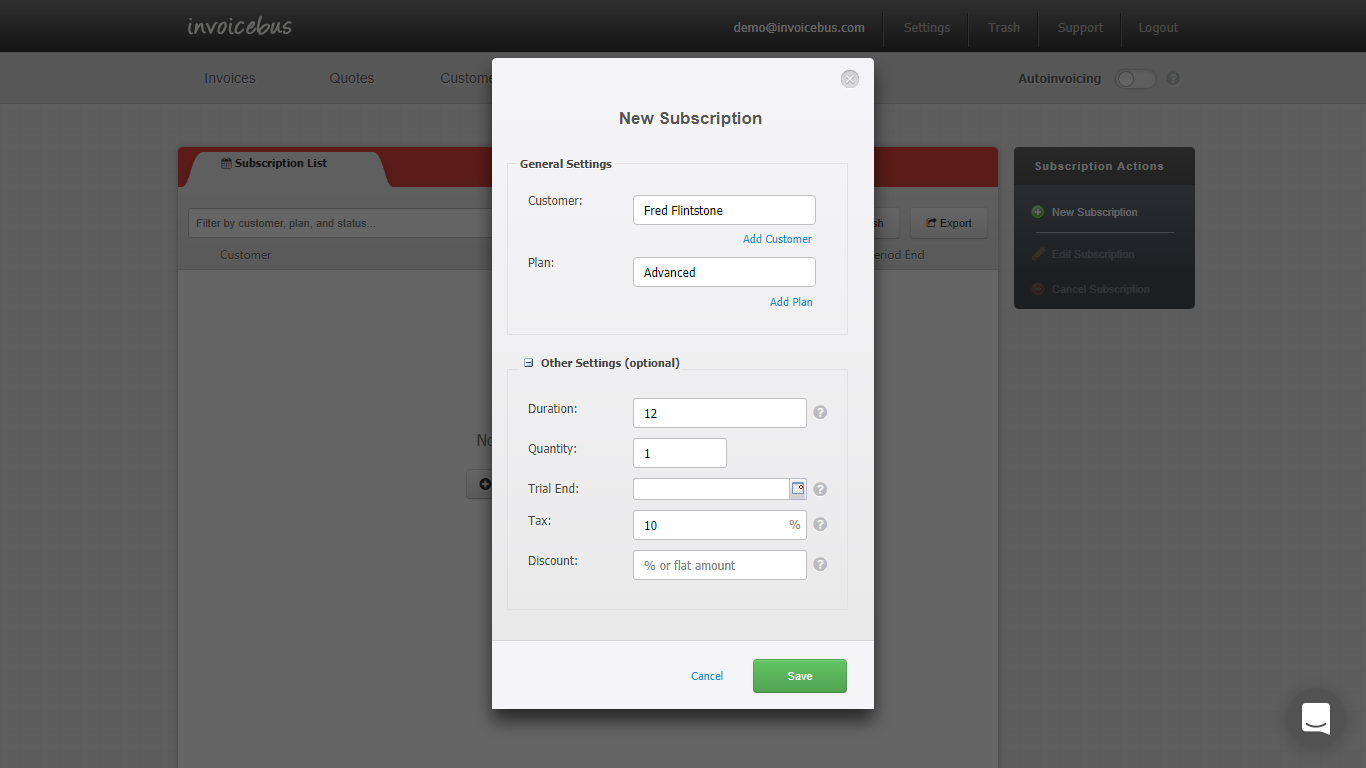1366x768 pixels.
Task: Click the help icon next to Duration
Action: [x=819, y=411]
